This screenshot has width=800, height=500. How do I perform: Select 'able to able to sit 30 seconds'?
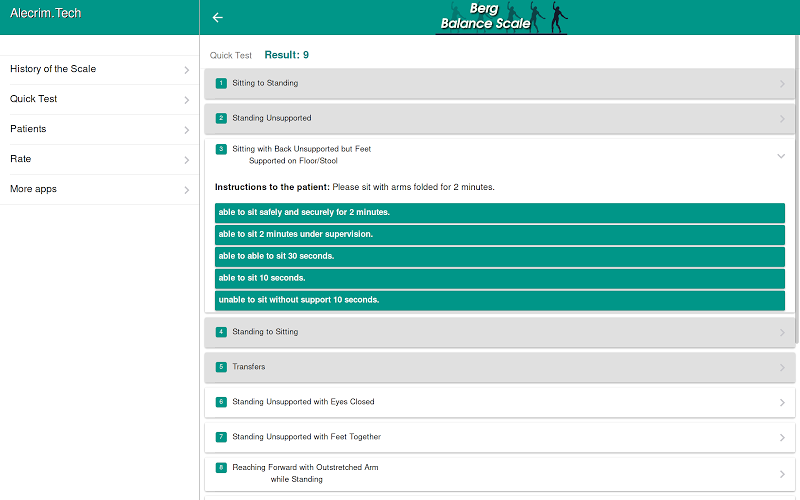499,257
